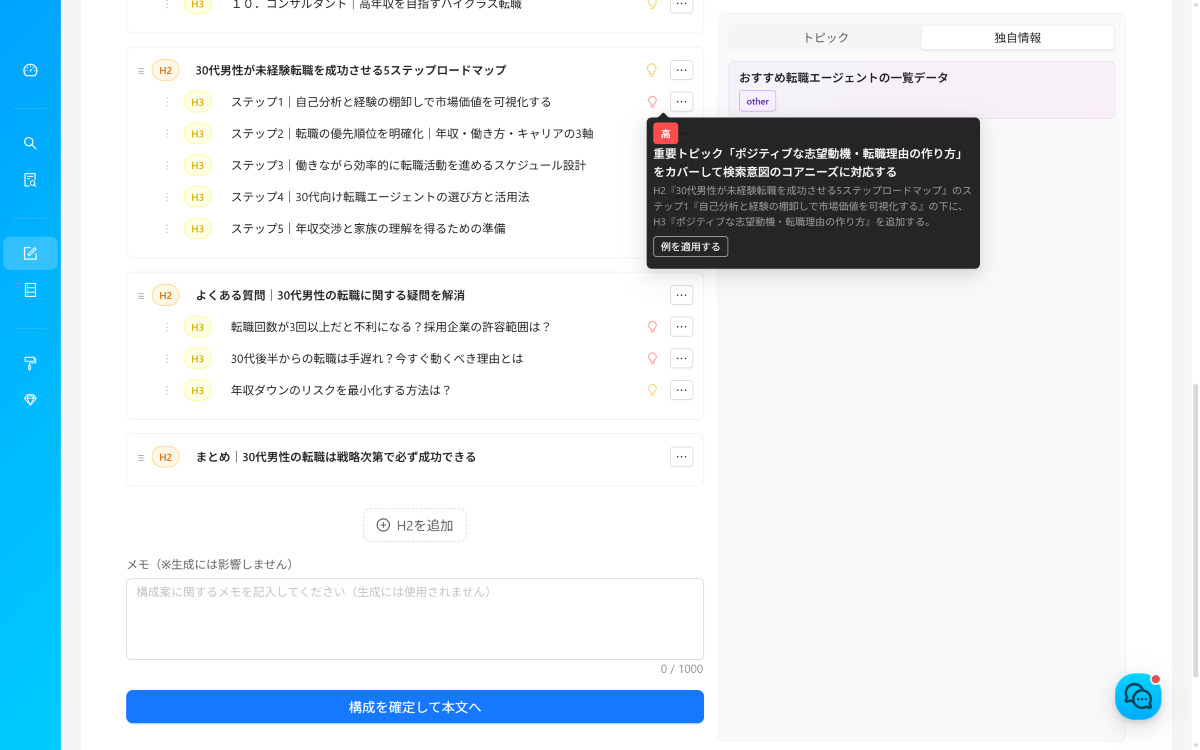
Task: Open the options menu for ステップ5 heading
Action: coord(681,228)
